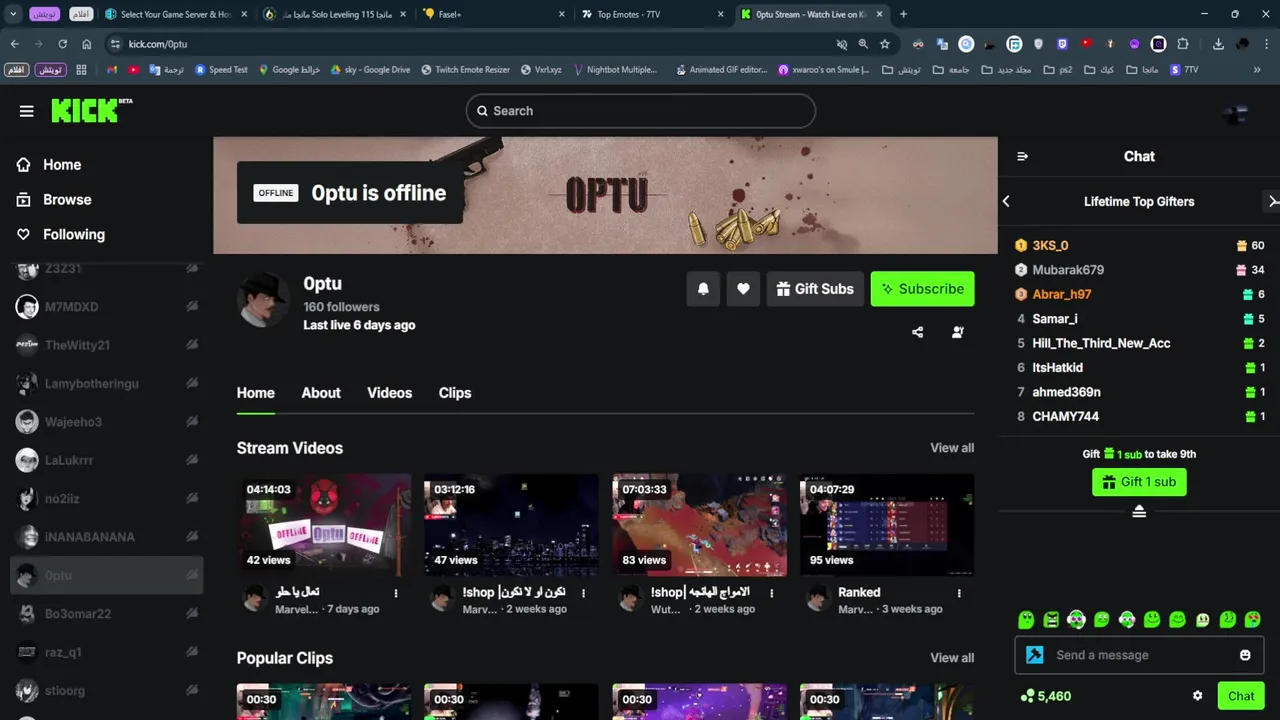Open options menu for 47 views video

pyautogui.click(x=584, y=593)
